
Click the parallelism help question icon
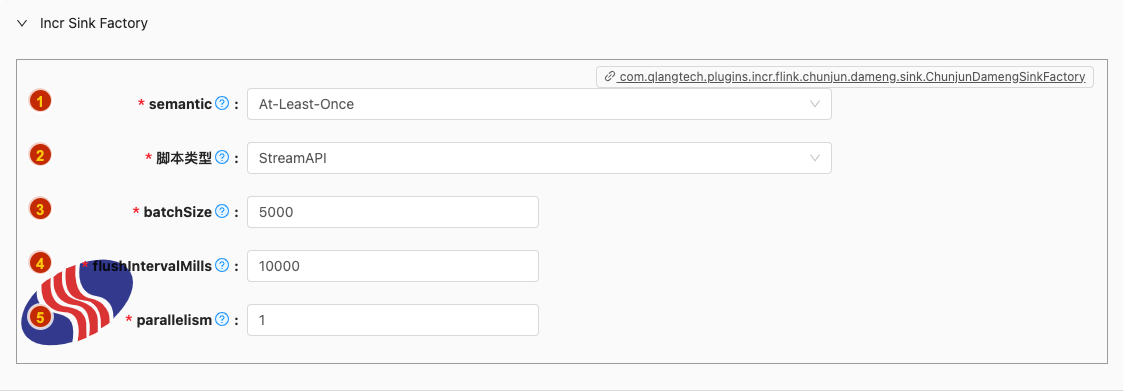click(222, 320)
